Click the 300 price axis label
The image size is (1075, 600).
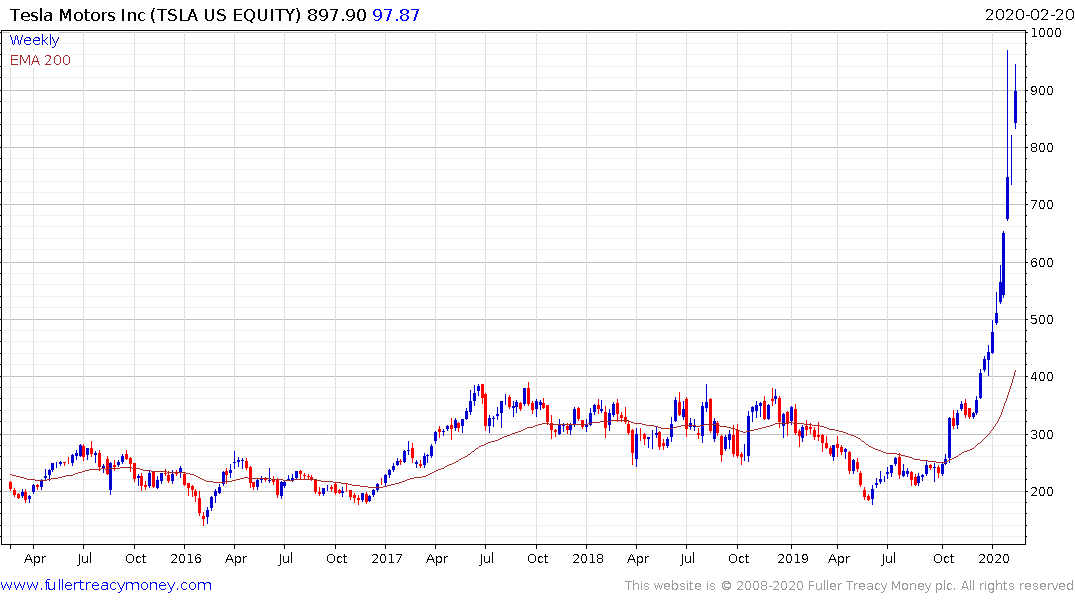click(x=1042, y=434)
